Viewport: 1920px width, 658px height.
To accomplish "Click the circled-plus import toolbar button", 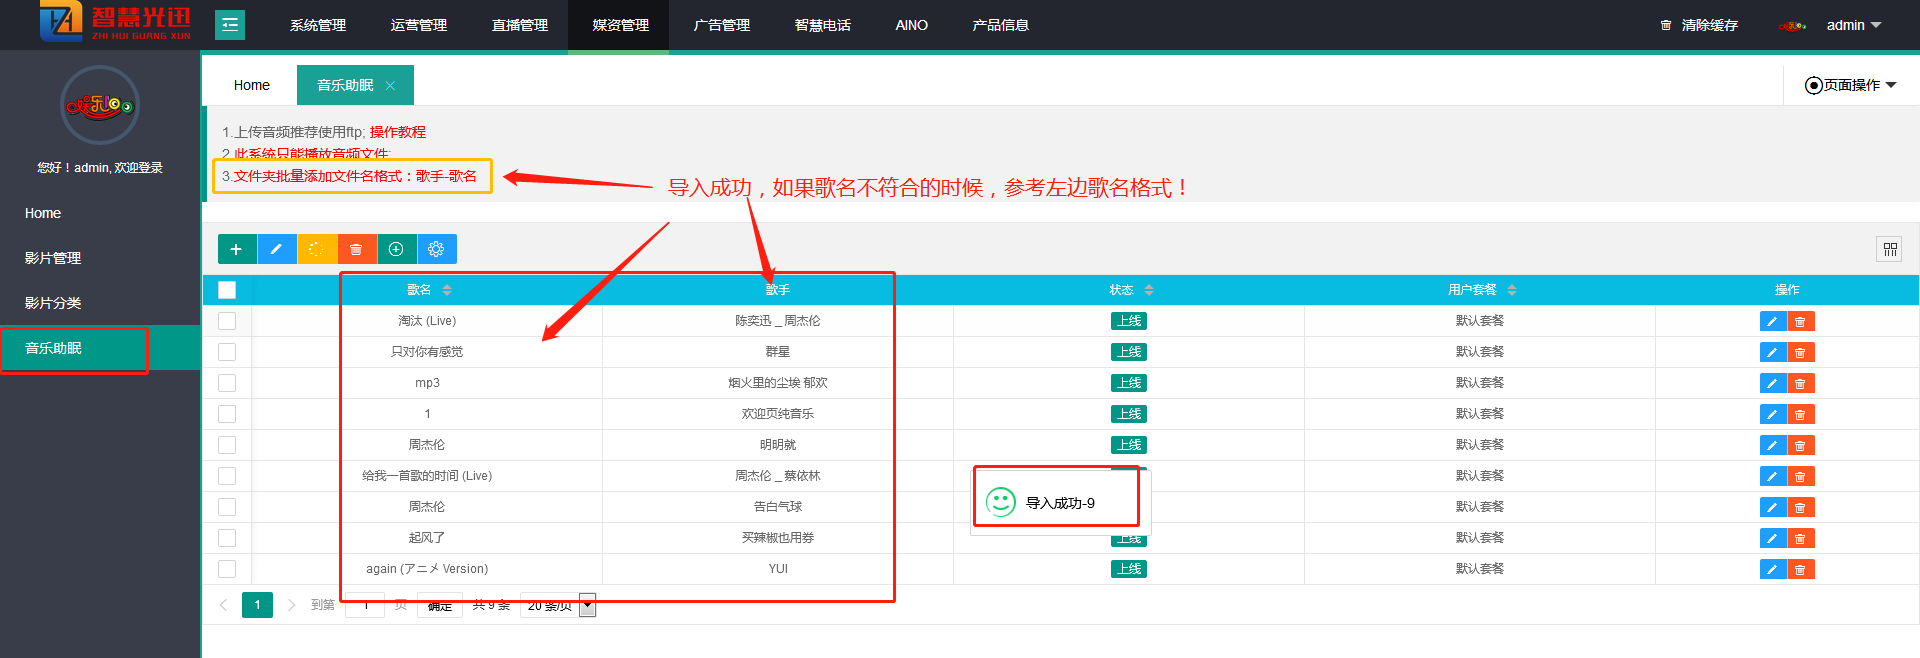I will point(396,249).
